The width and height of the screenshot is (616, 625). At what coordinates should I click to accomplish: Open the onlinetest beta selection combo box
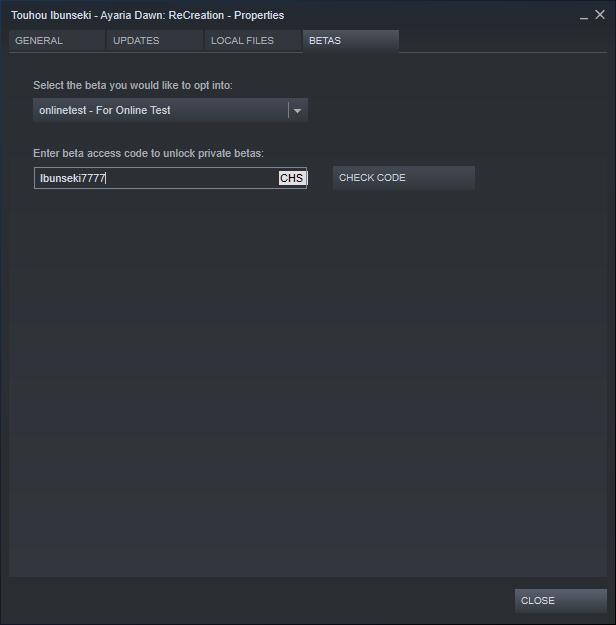170,110
